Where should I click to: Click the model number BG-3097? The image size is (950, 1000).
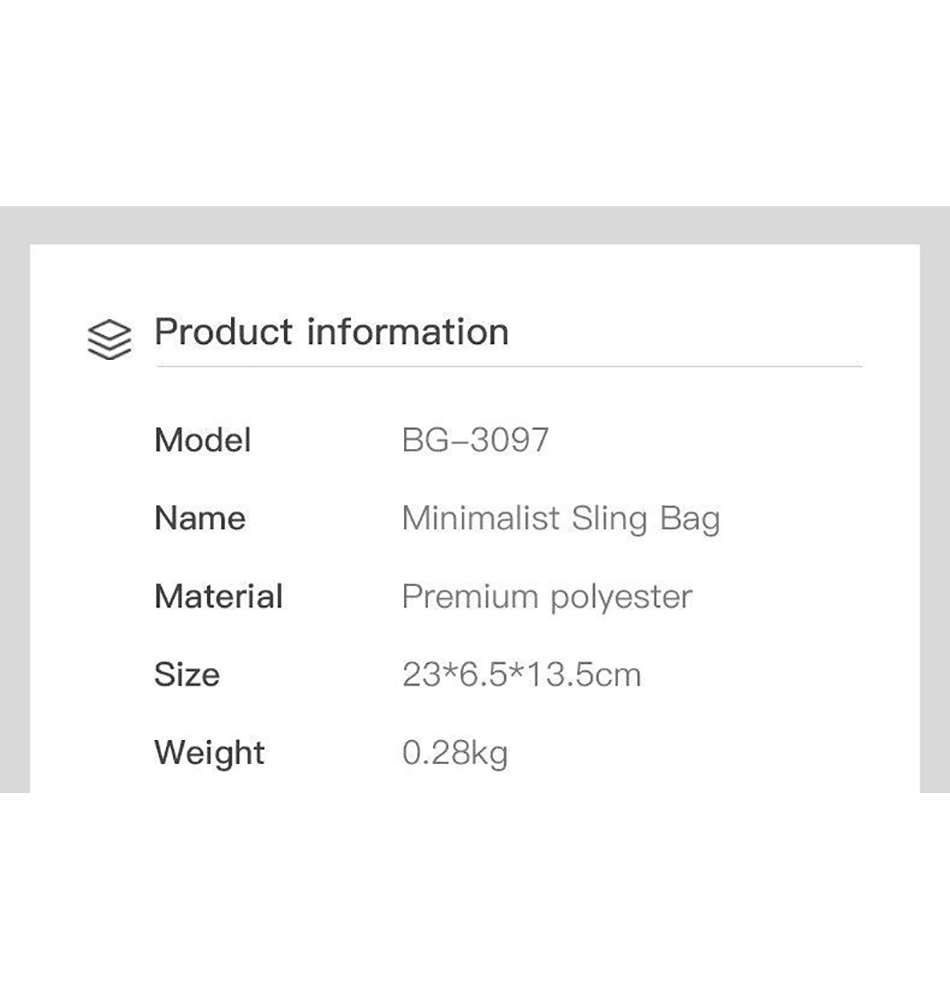click(475, 440)
